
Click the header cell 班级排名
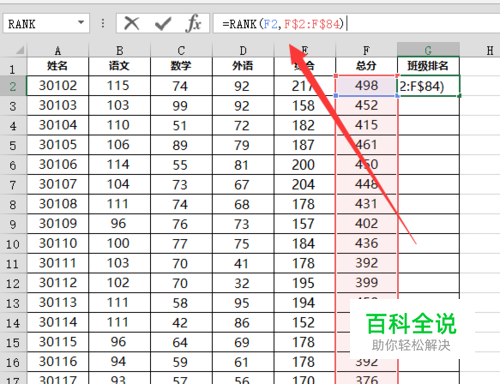click(x=428, y=66)
